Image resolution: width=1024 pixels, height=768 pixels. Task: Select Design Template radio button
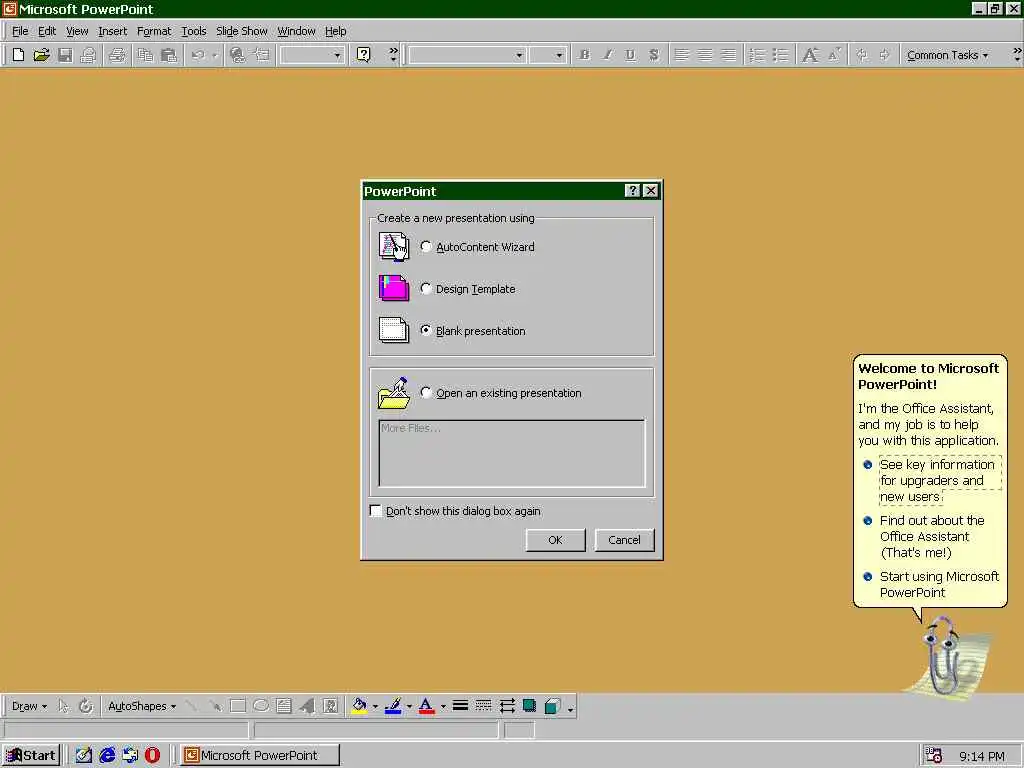tap(426, 289)
